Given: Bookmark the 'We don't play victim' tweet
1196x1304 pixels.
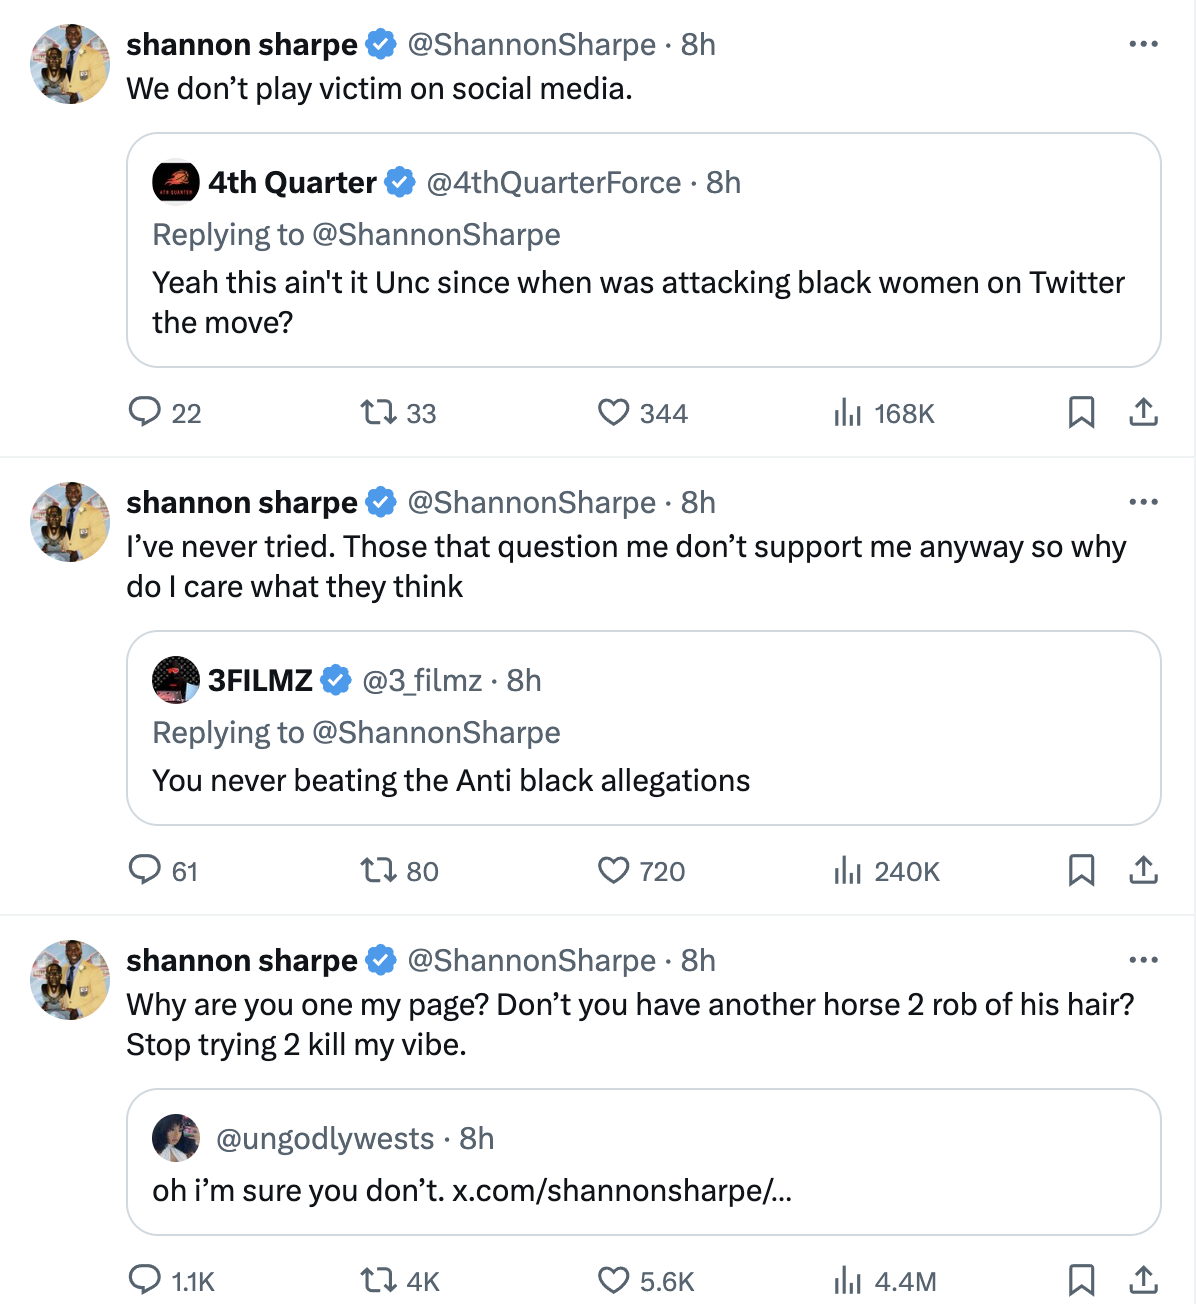Looking at the screenshot, I should click(x=1081, y=412).
